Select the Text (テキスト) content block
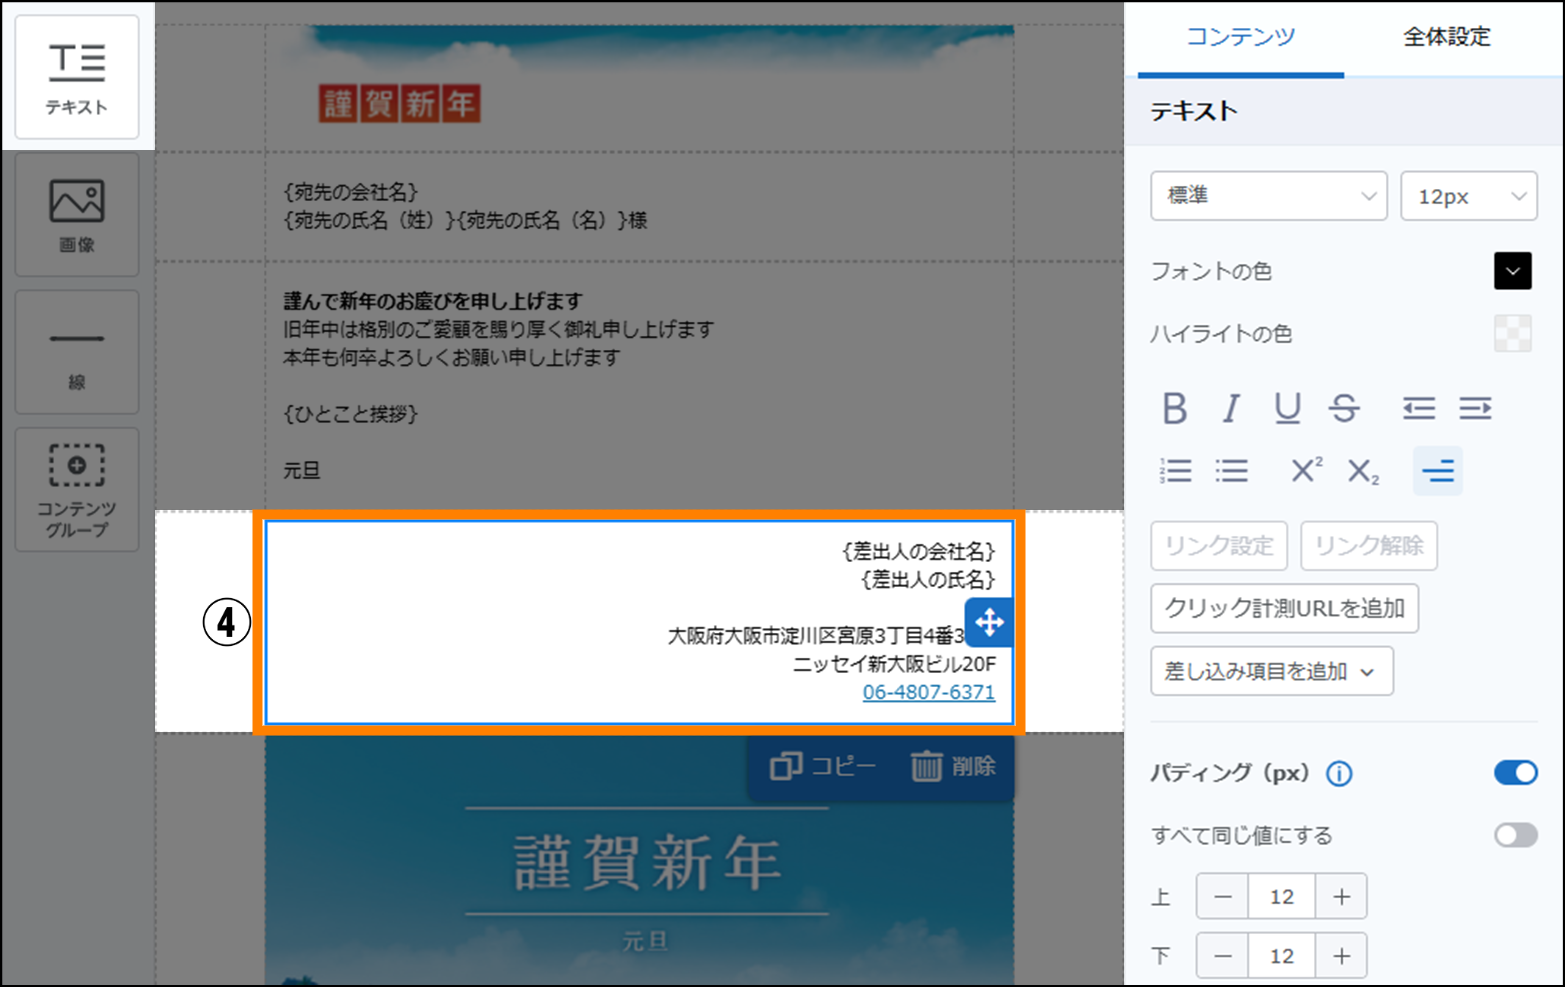Image resolution: width=1565 pixels, height=987 pixels. pyautogui.click(x=77, y=77)
